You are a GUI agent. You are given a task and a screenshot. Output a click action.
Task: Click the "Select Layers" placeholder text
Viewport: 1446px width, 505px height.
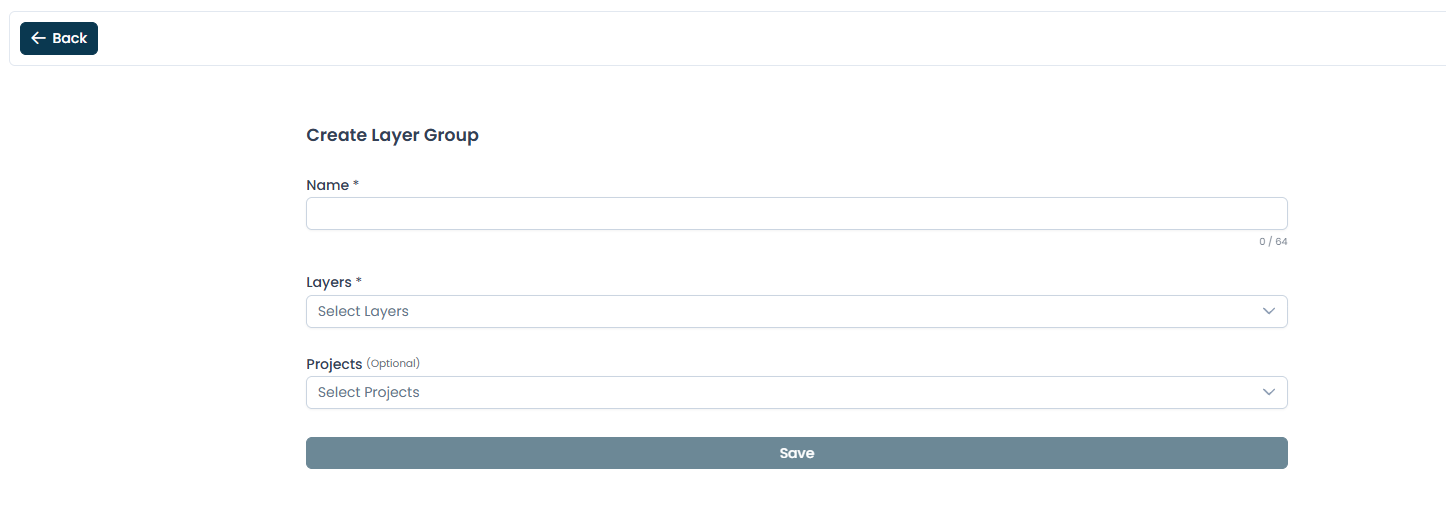tap(363, 311)
